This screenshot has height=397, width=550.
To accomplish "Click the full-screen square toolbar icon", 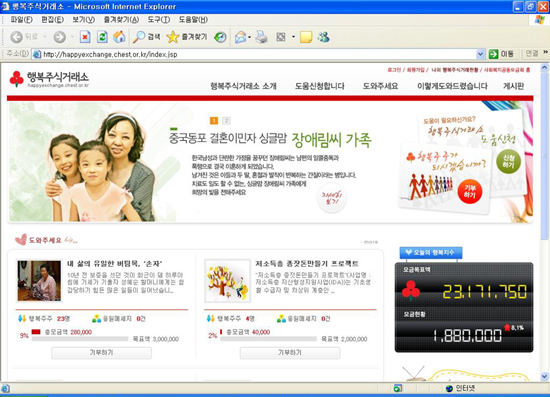I will pos(281,37).
